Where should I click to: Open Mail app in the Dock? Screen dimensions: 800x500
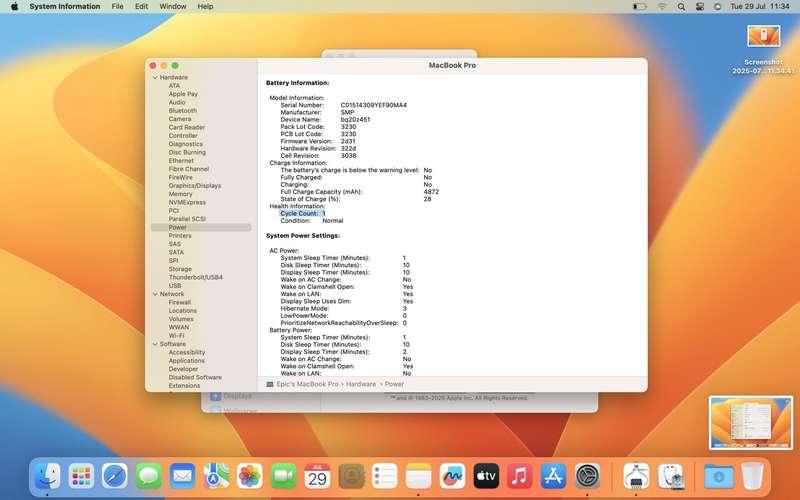[182, 477]
